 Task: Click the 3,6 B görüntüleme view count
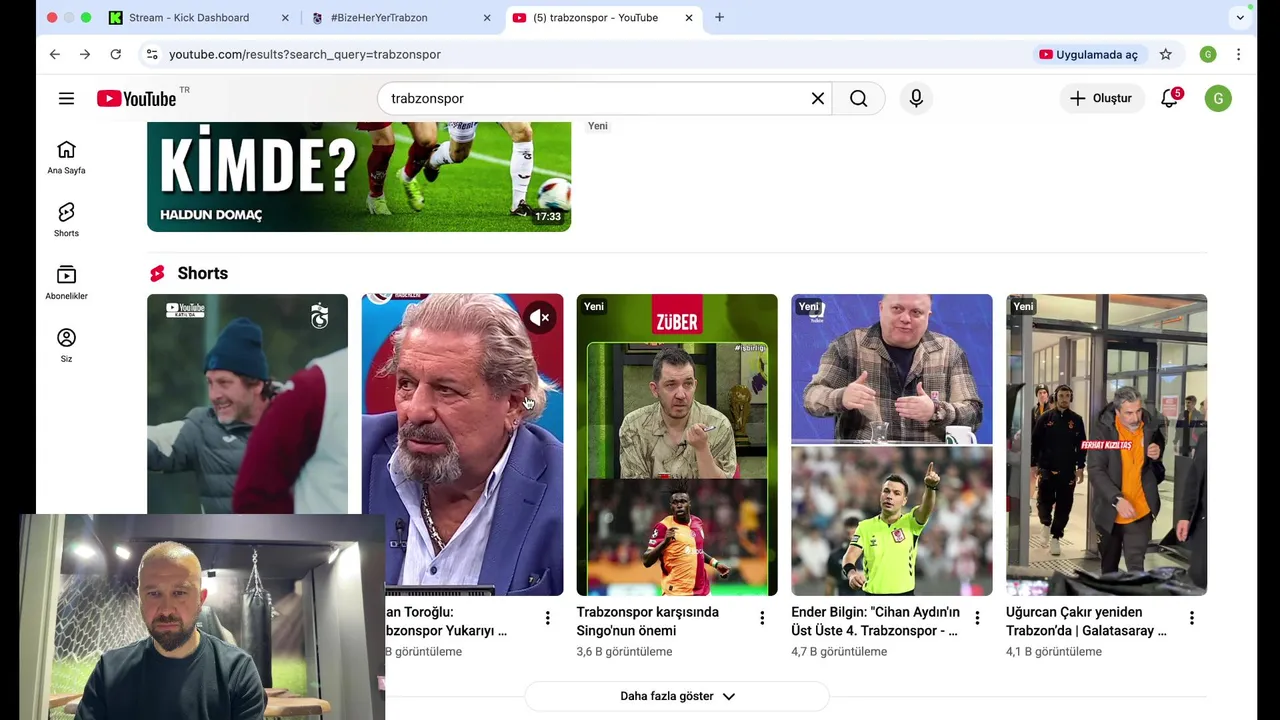coord(624,652)
